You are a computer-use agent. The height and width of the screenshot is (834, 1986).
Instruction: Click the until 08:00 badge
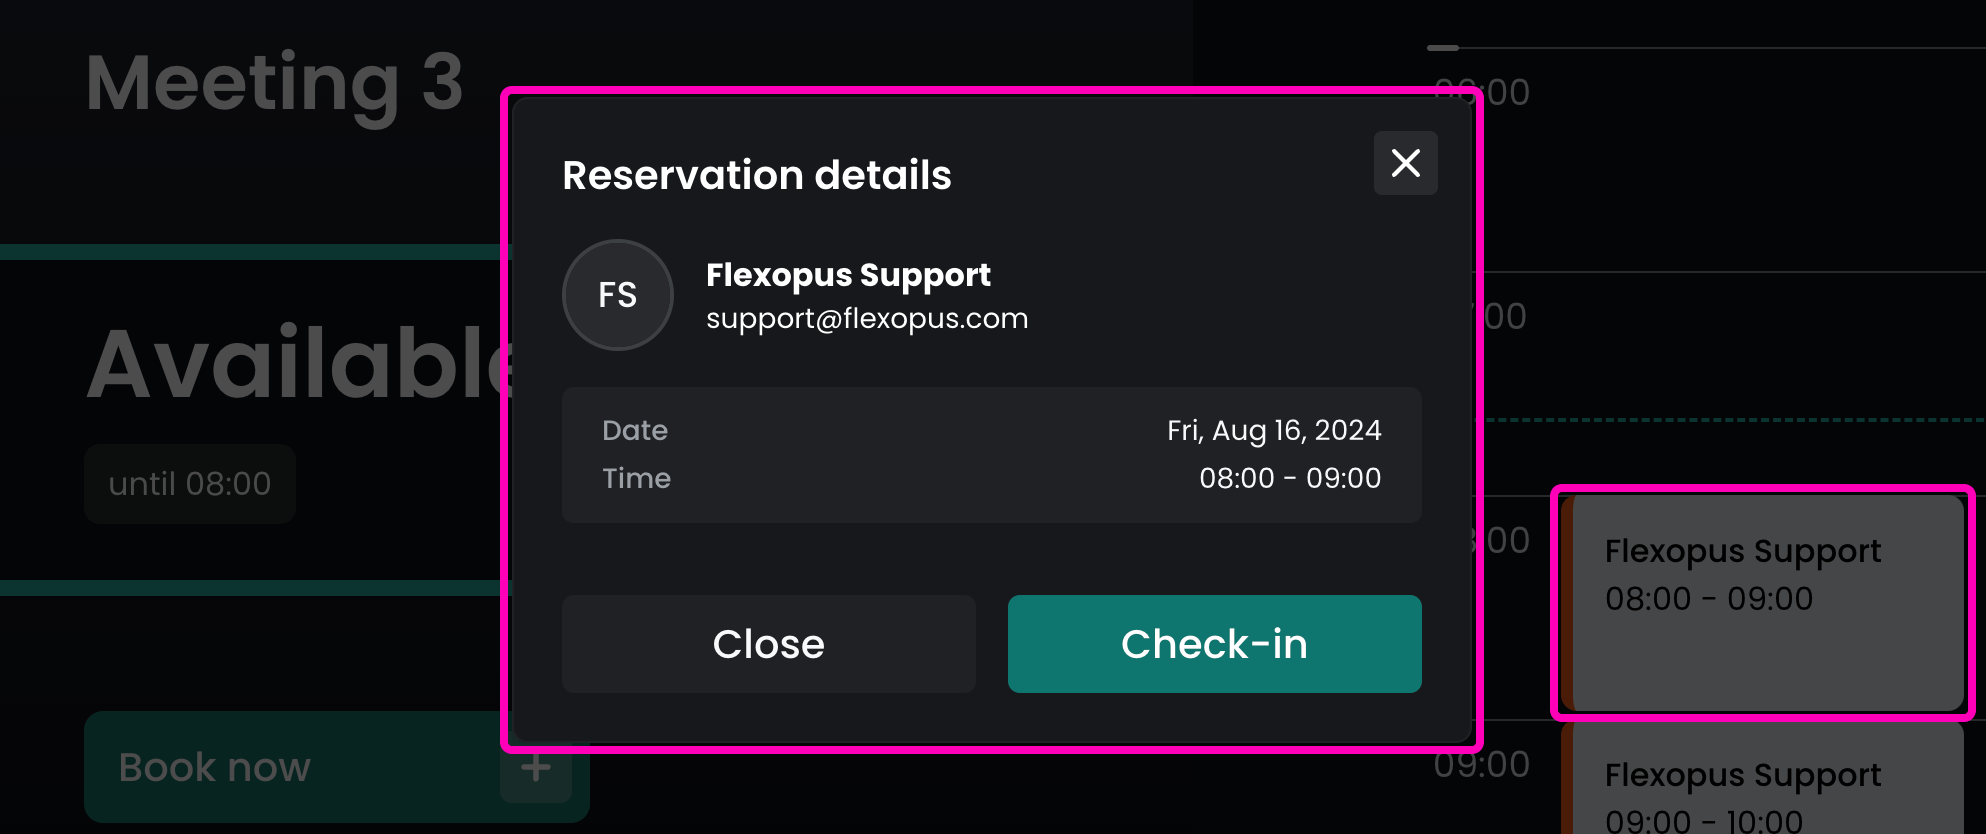(190, 484)
